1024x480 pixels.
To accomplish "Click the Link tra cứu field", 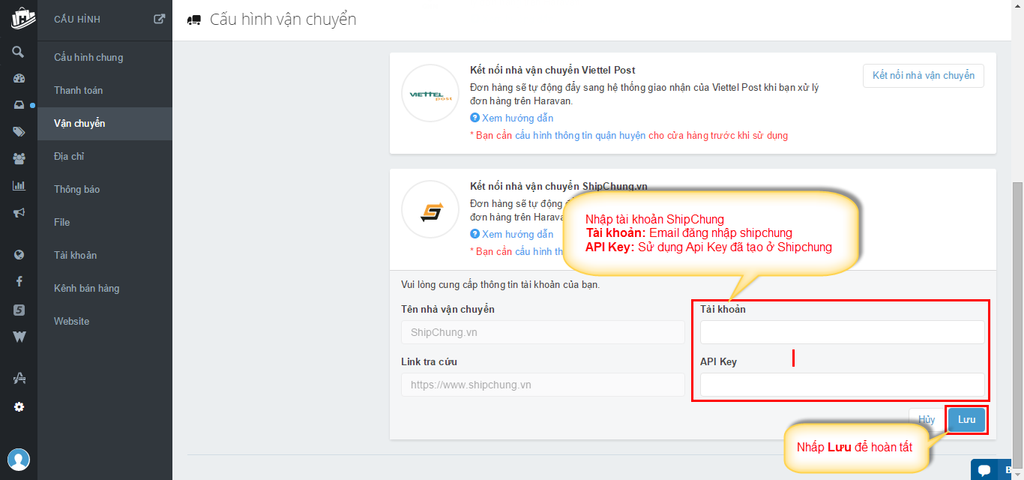I will [543, 385].
